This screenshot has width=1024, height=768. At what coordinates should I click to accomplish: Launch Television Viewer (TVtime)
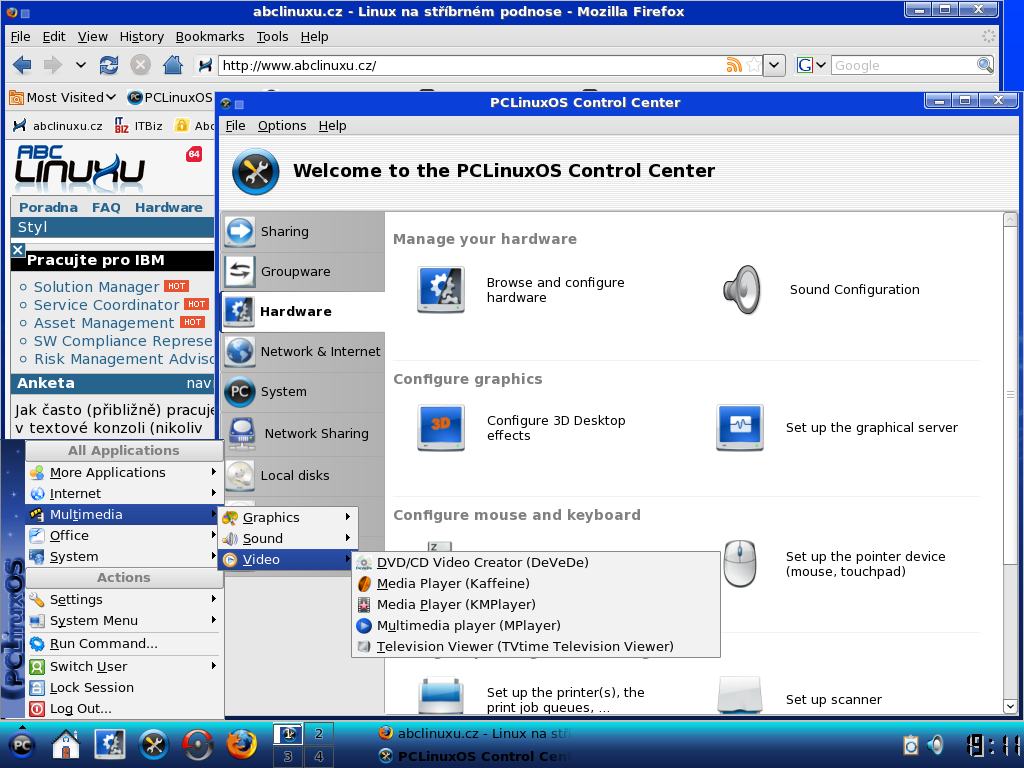(x=536, y=646)
